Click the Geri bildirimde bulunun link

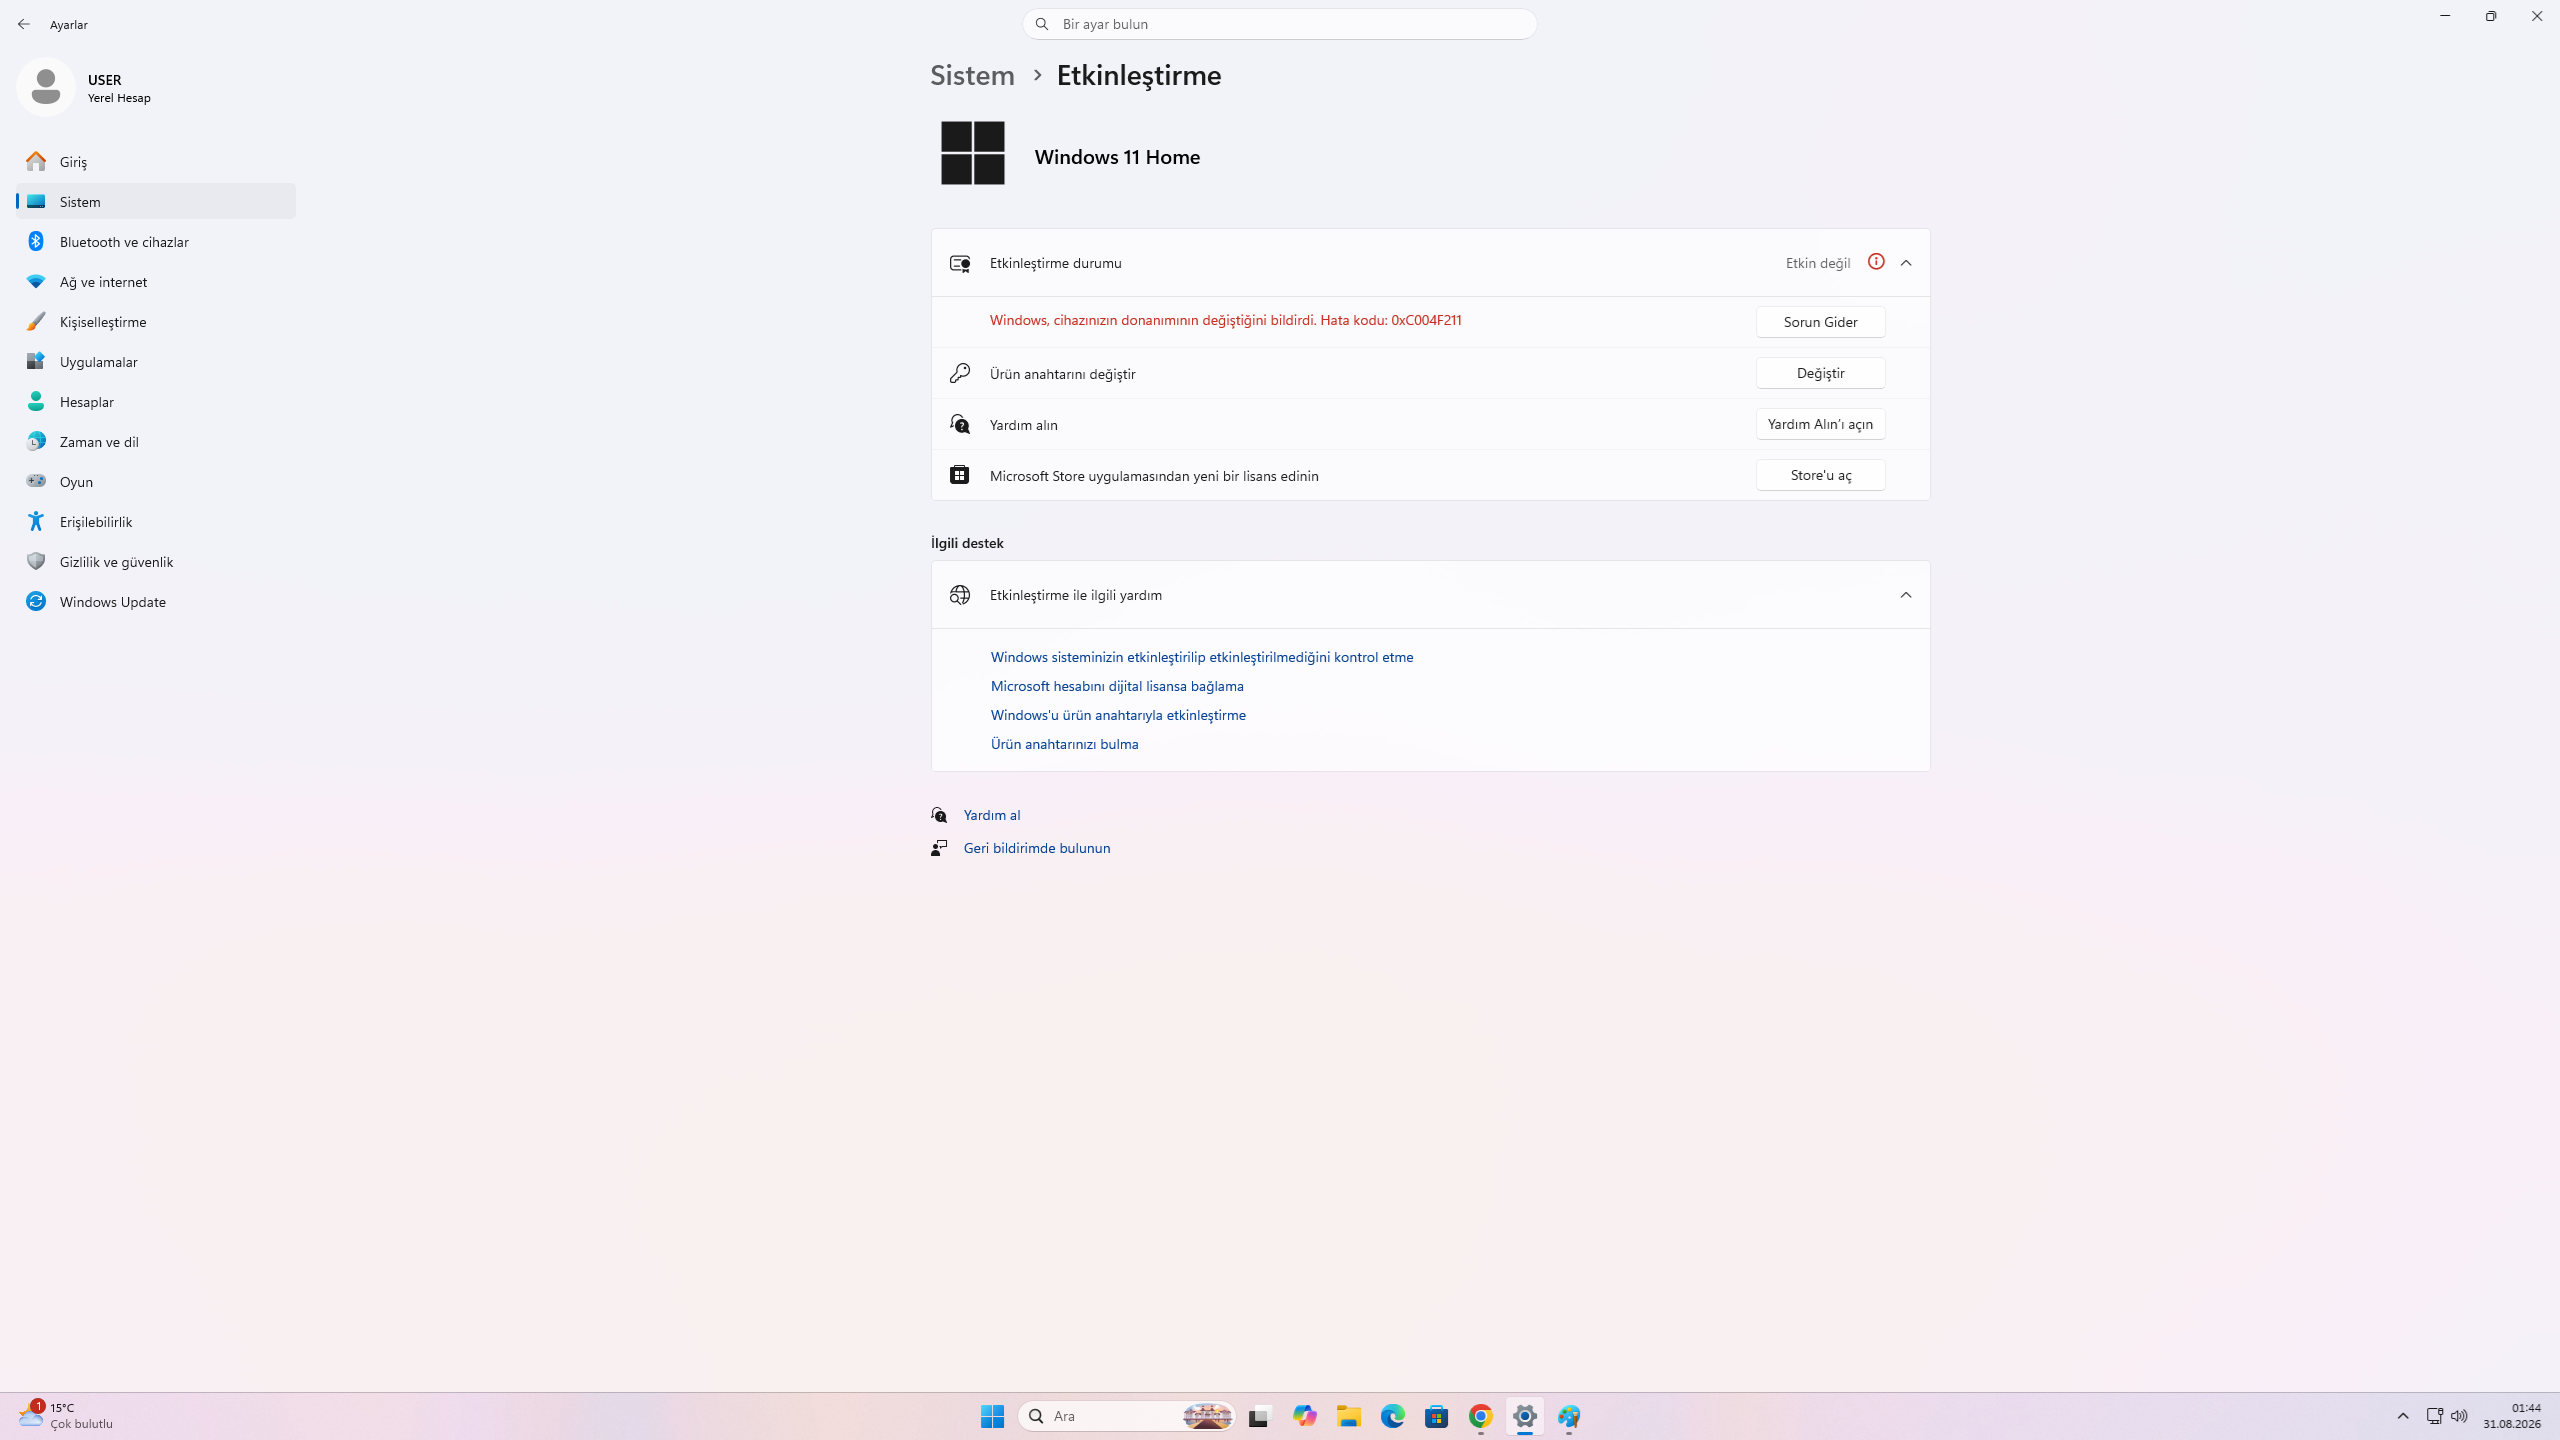click(x=1037, y=848)
